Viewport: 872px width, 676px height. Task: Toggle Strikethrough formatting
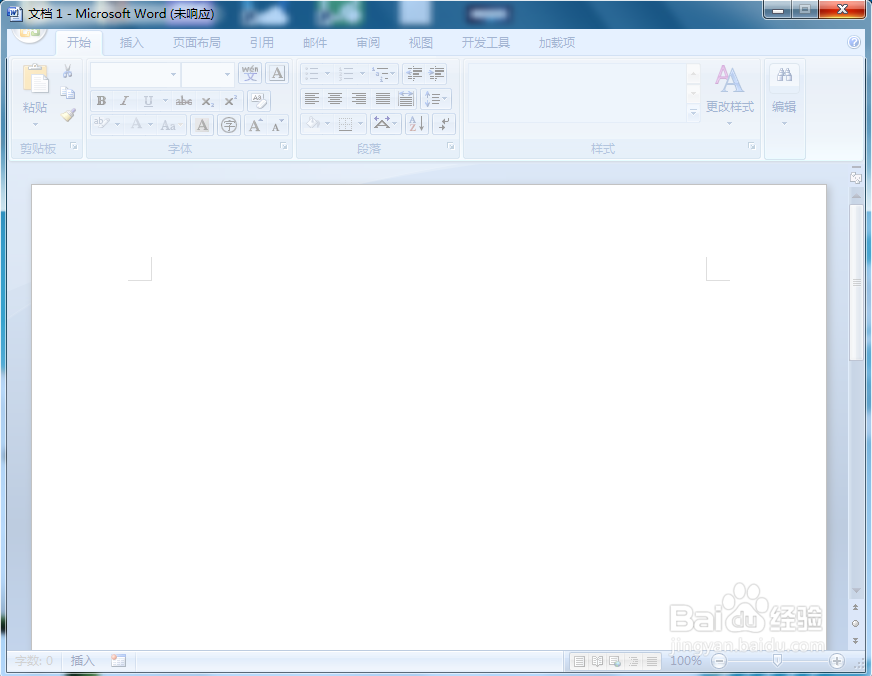(x=184, y=101)
